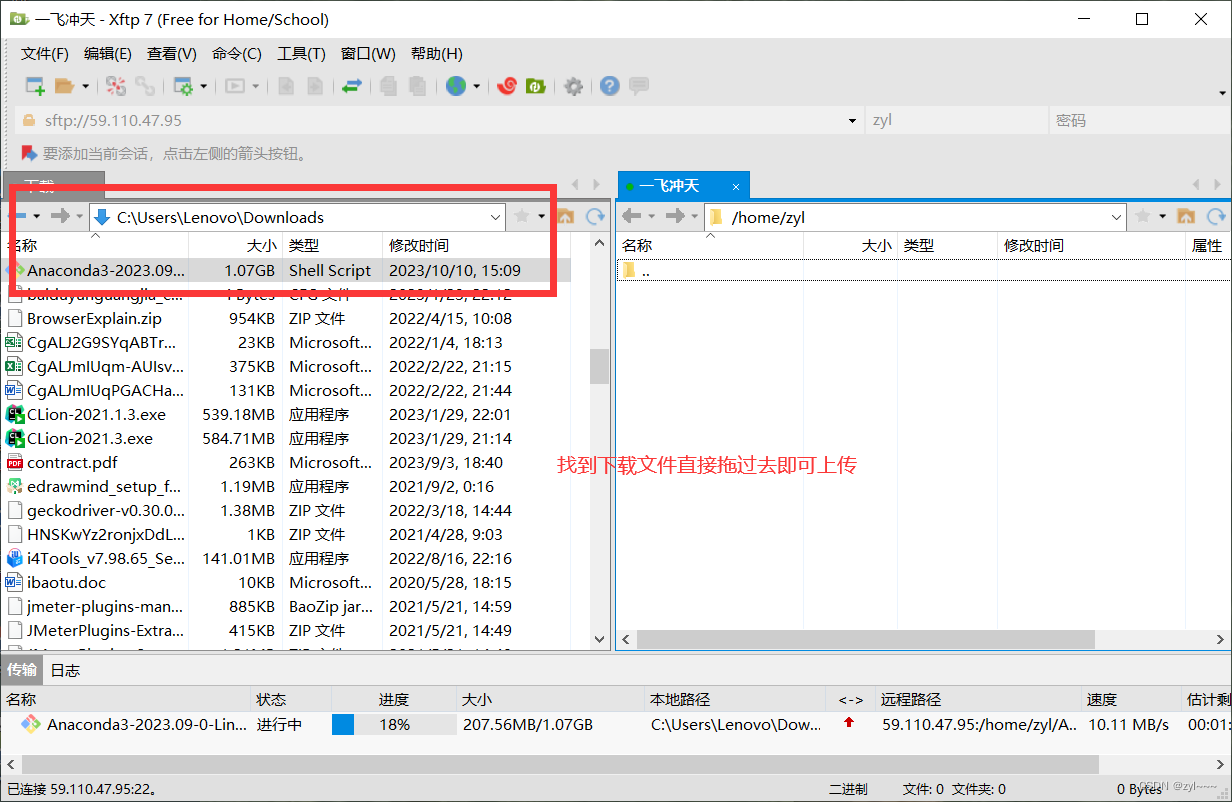Click the 密码 password field
The width and height of the screenshot is (1232, 802).
(1138, 120)
